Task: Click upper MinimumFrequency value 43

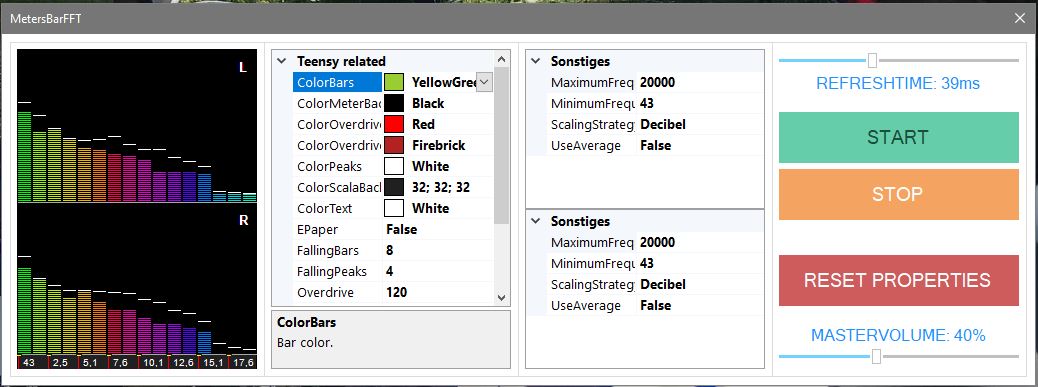Action: 647,103
